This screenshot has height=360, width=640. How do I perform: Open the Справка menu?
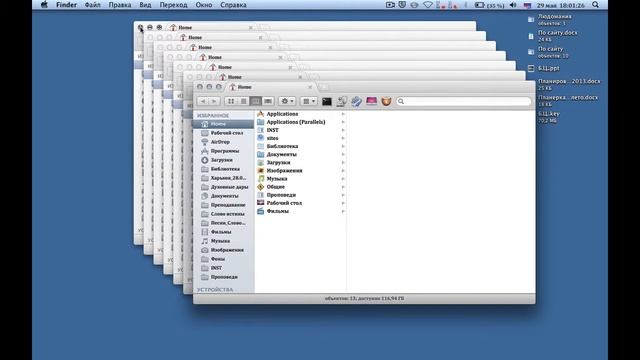(233, 5)
